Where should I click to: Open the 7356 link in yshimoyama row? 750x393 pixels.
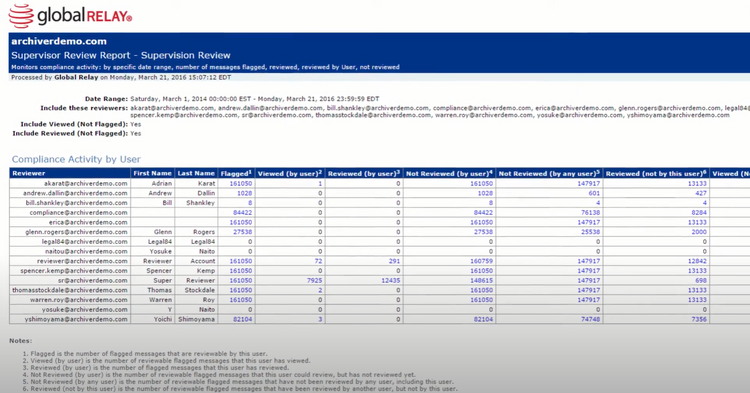pos(699,319)
